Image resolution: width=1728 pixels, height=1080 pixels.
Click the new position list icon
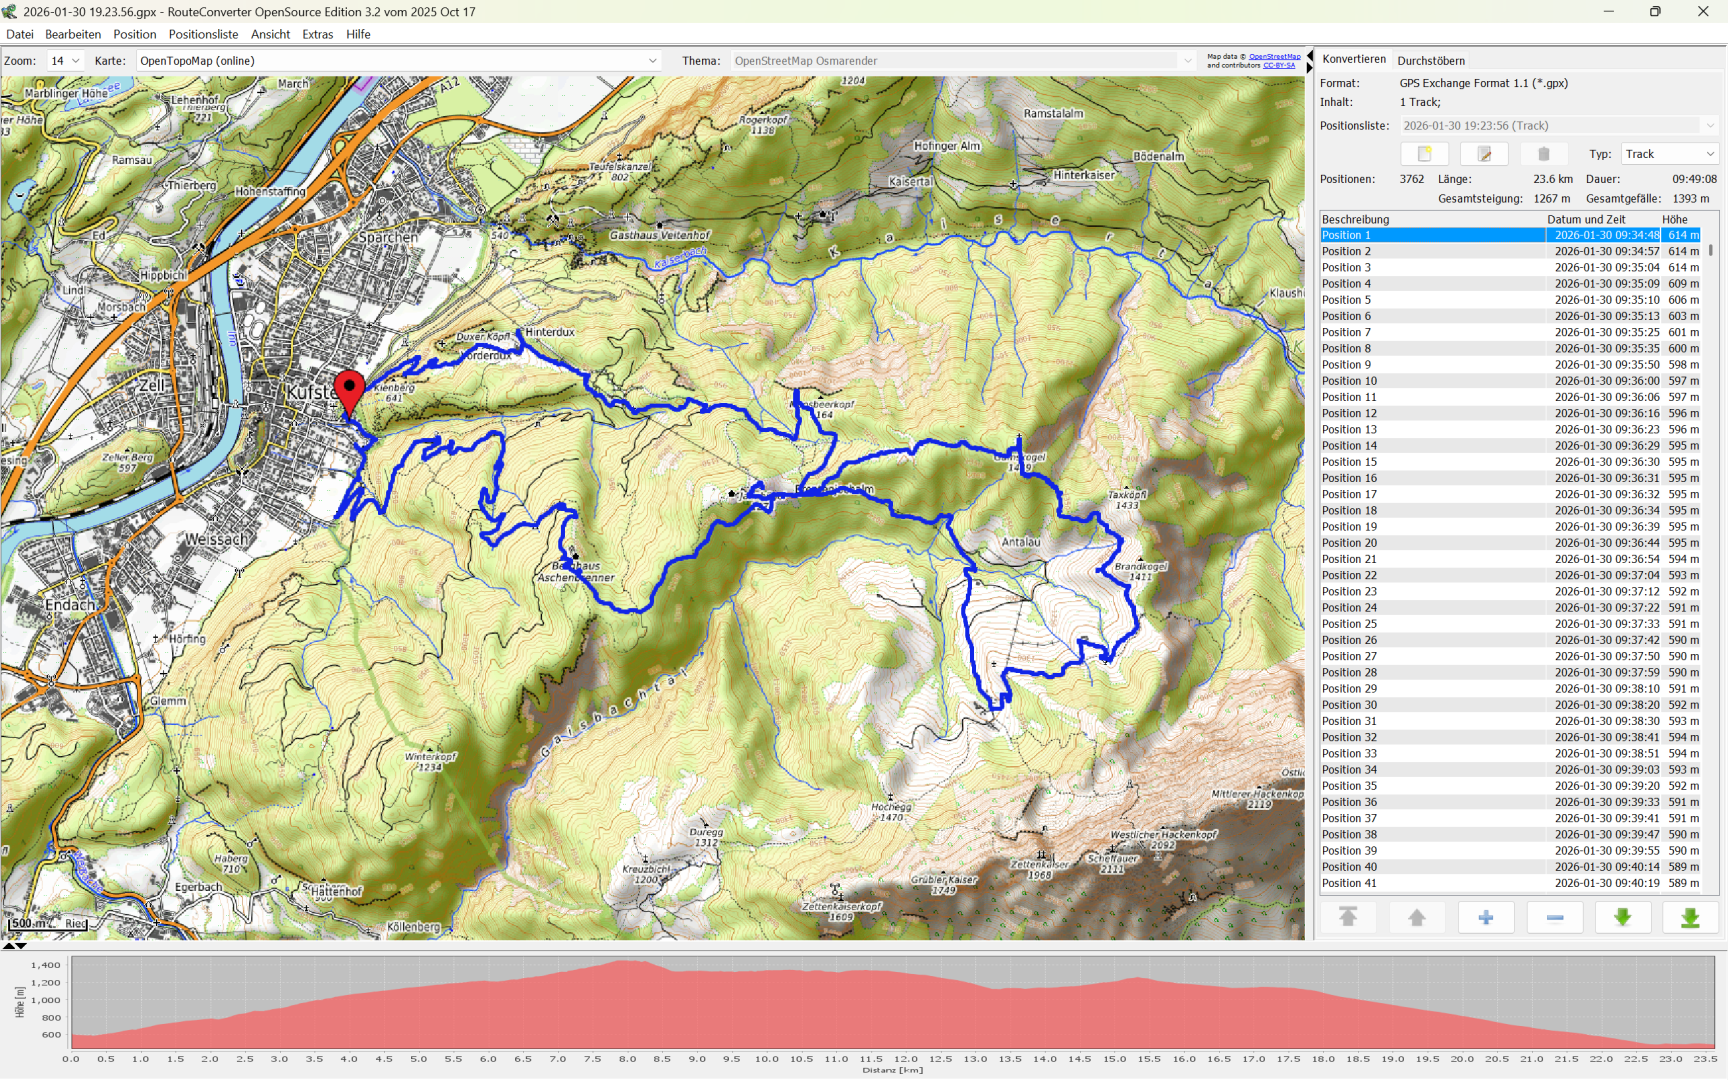click(x=1424, y=154)
